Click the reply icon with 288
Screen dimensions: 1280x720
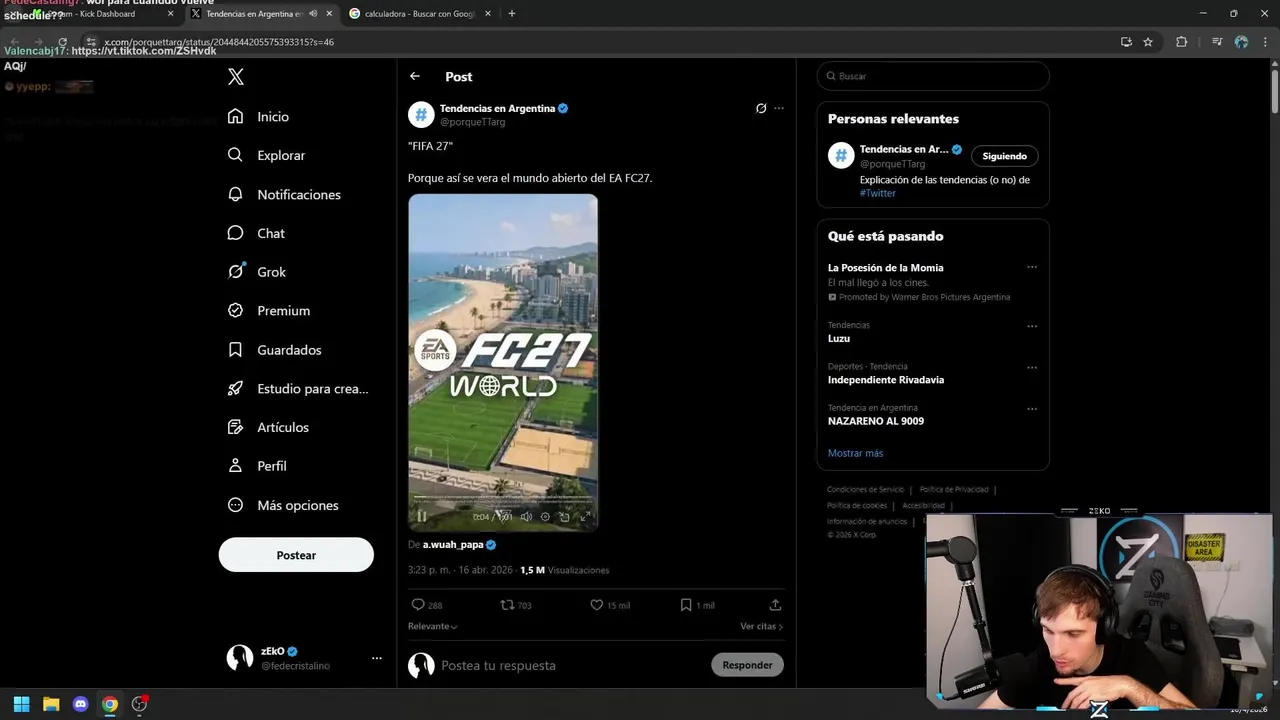427,605
